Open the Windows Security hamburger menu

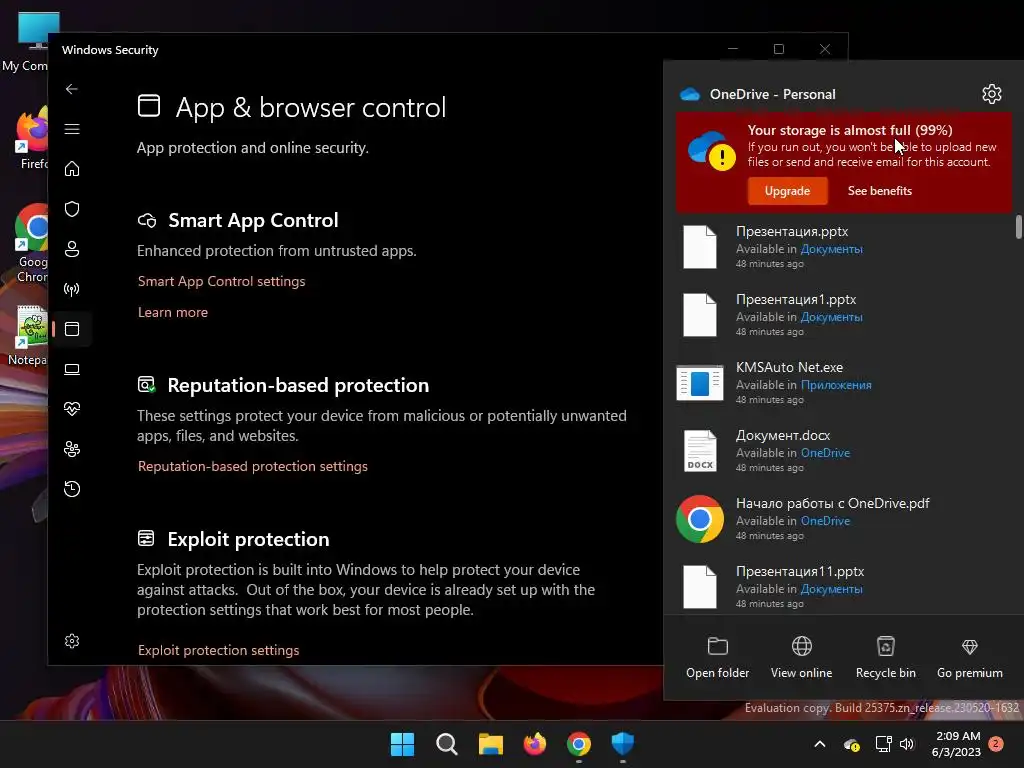point(72,129)
